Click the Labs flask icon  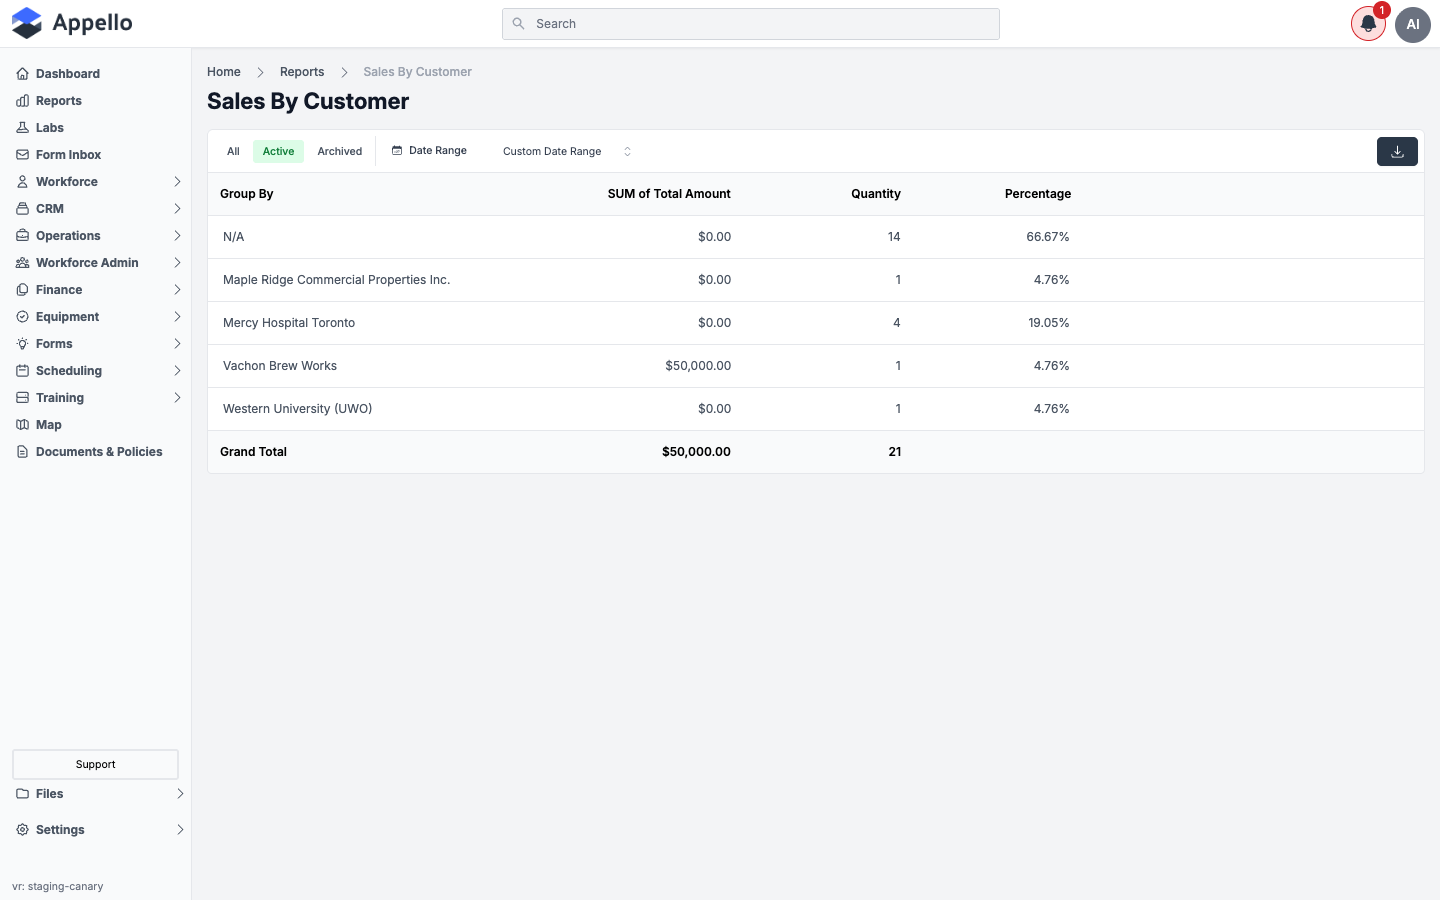pyautogui.click(x=22, y=128)
